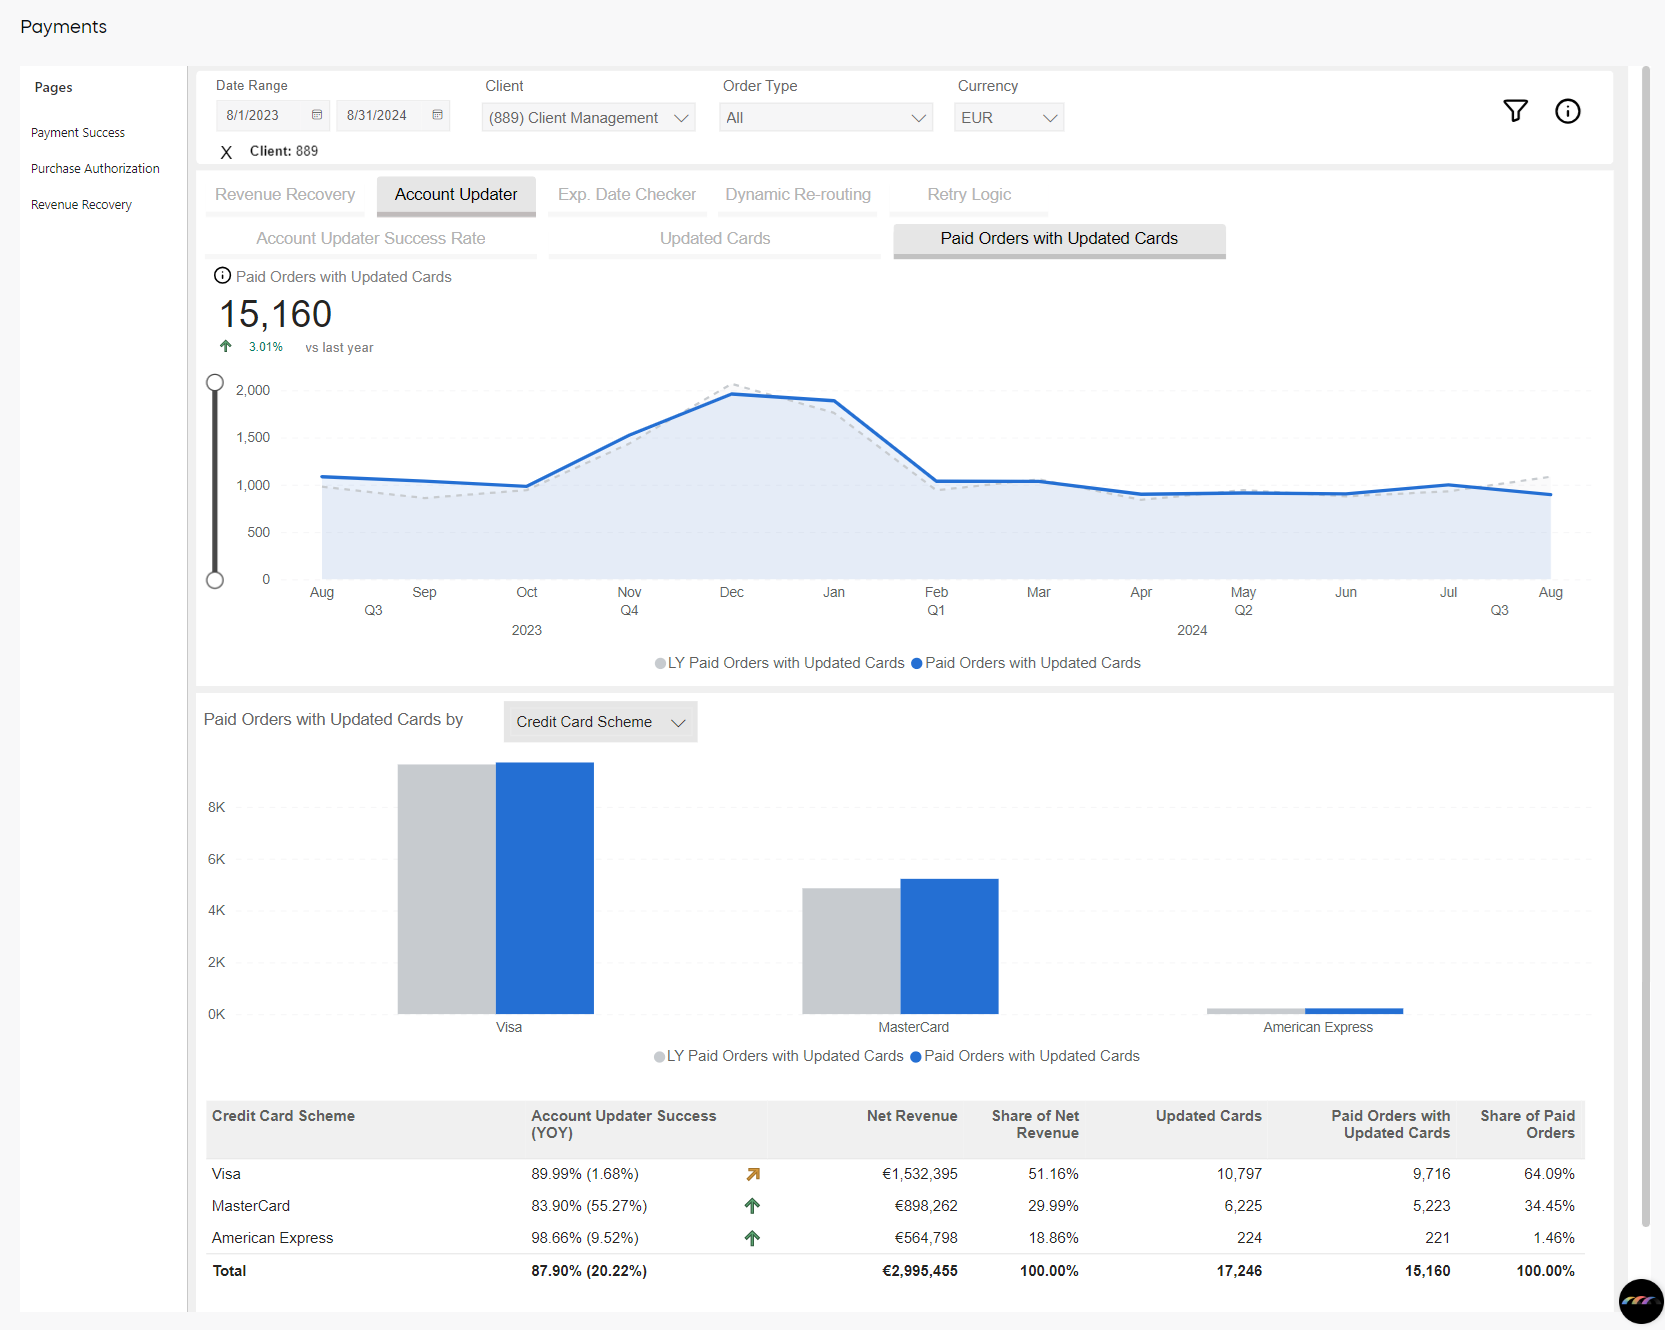This screenshot has height=1330, width=1665.
Task: Click the grey MasterCard last-year bar
Action: 851,951
